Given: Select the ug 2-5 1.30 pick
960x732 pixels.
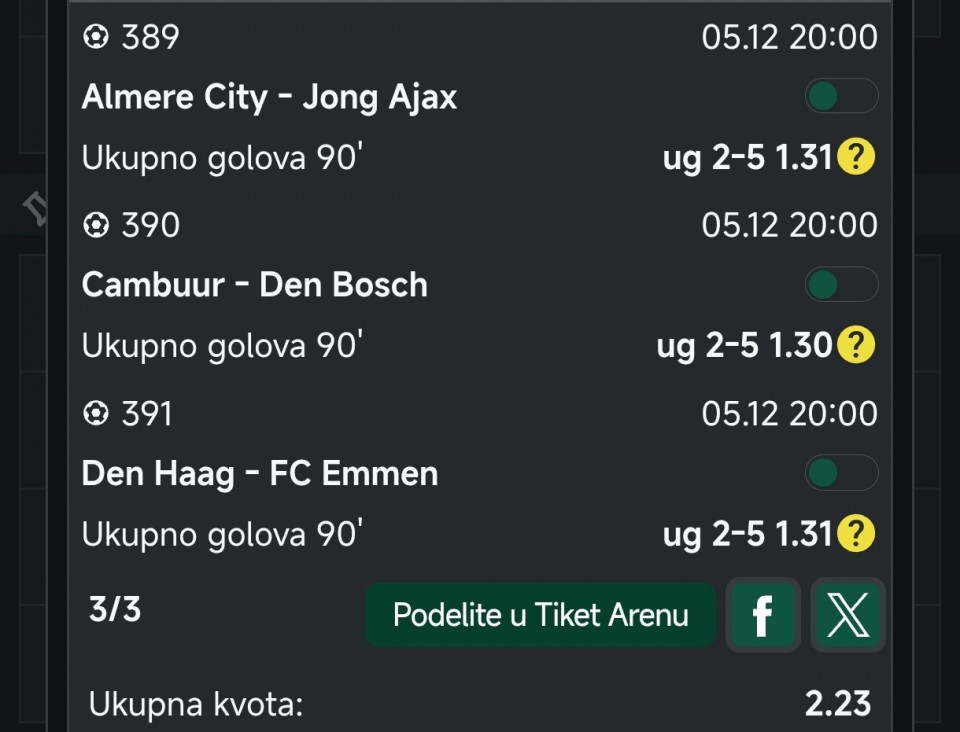Looking at the screenshot, I should [x=743, y=345].
